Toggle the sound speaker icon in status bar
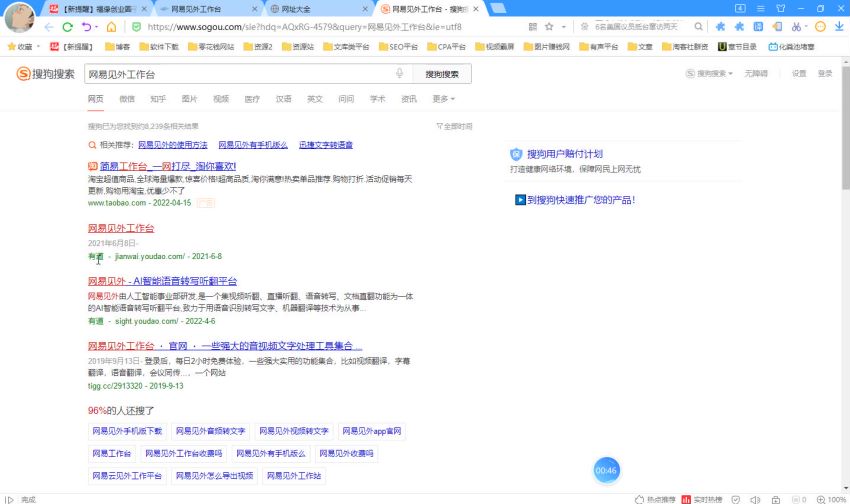Viewport: 850px width, 504px height. pyautogui.click(x=755, y=499)
